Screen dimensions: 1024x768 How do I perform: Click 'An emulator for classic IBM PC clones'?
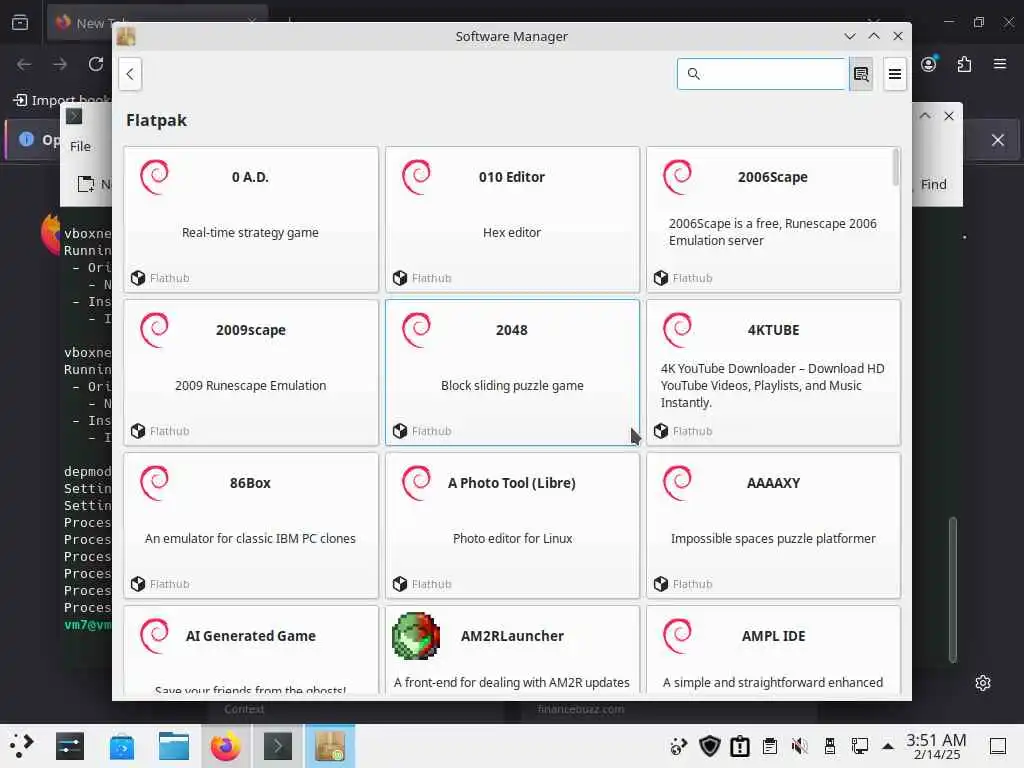(x=250, y=538)
